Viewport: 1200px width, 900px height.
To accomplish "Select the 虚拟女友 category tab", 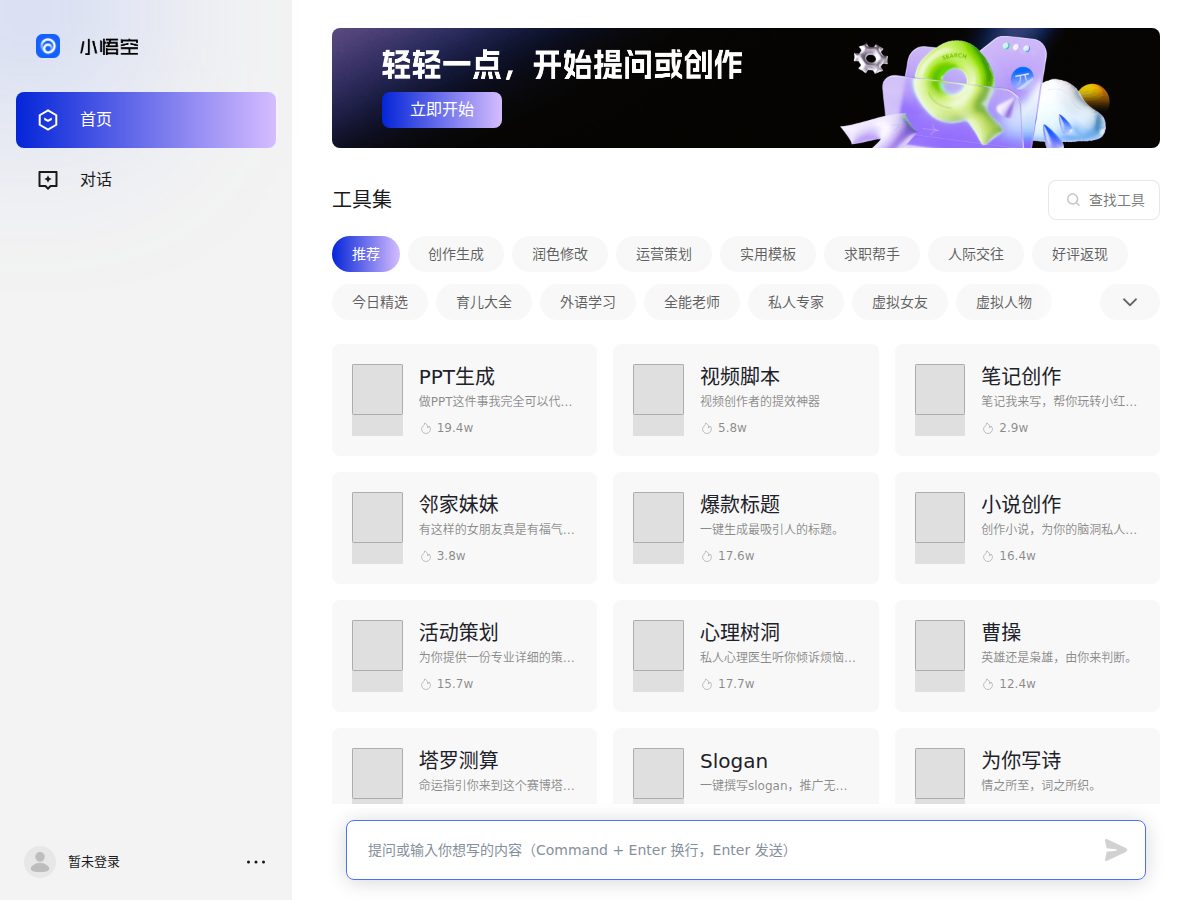I will (900, 302).
